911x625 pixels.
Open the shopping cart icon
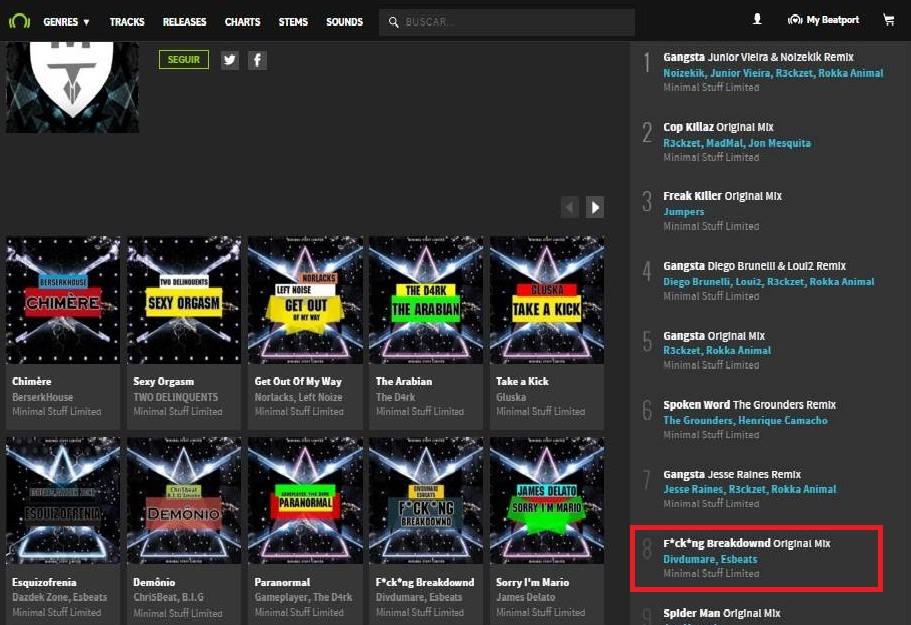889,20
